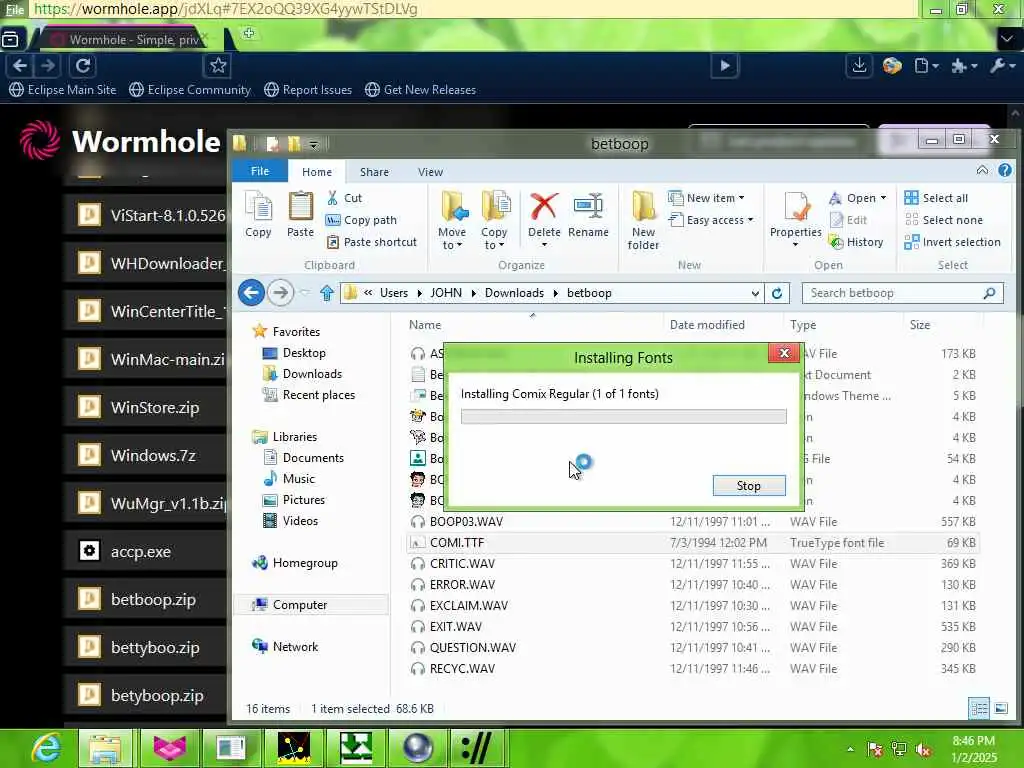The height and width of the screenshot is (768, 1024).
Task: Click the Cut scissors command
Action: coord(344,198)
